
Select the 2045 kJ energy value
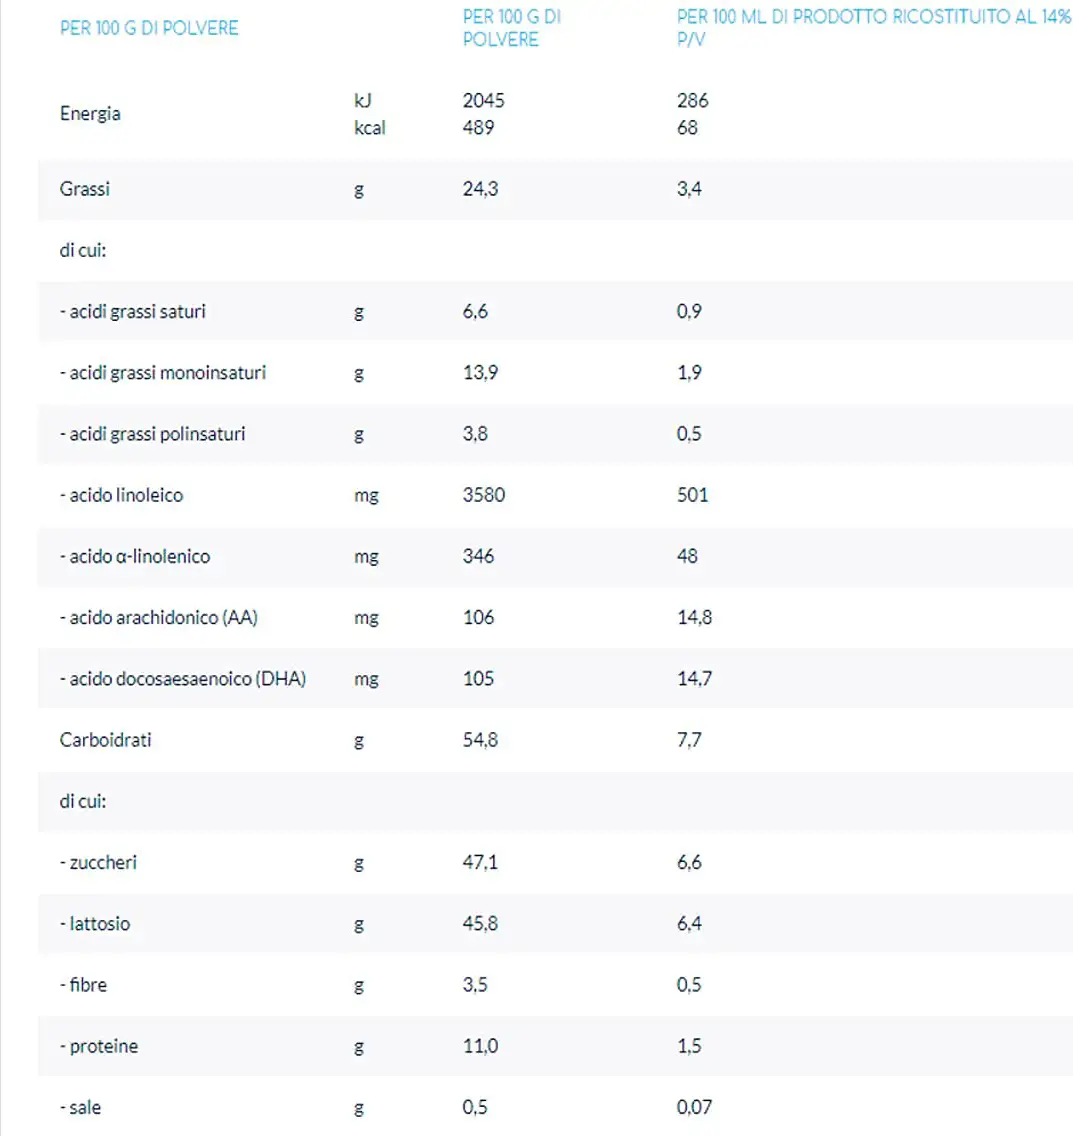click(x=484, y=100)
